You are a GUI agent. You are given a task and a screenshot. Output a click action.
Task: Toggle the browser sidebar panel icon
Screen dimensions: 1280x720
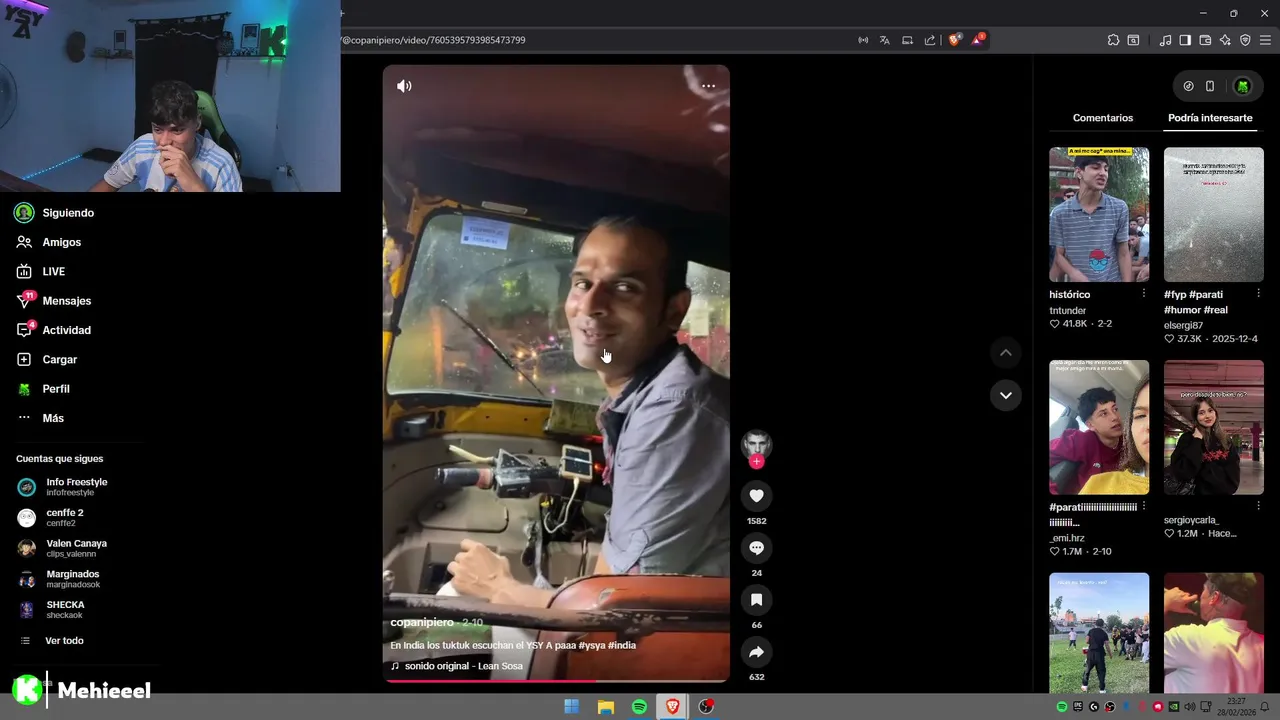point(1185,40)
